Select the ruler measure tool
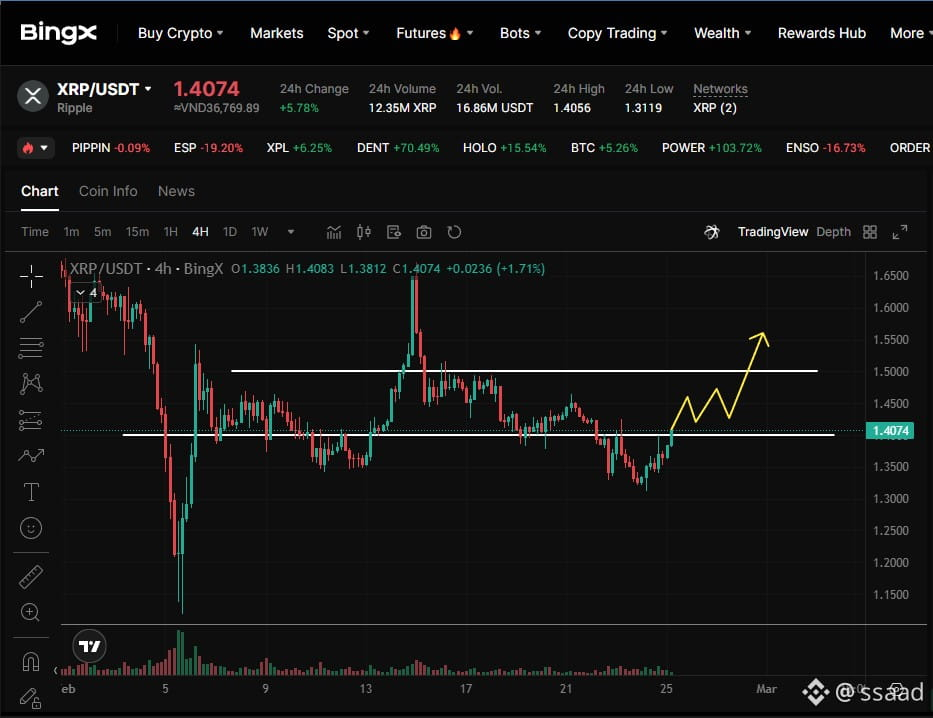Viewport: 933px width, 718px height. pos(31,576)
